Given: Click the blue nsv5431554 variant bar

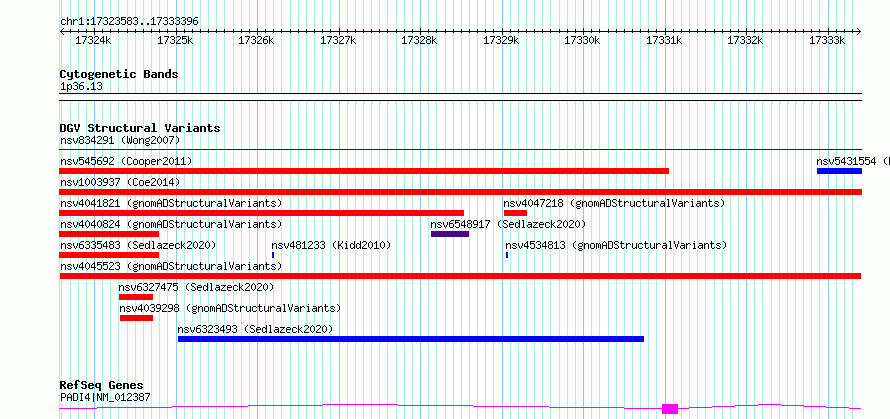Looking at the screenshot, I should pyautogui.click(x=839, y=171).
